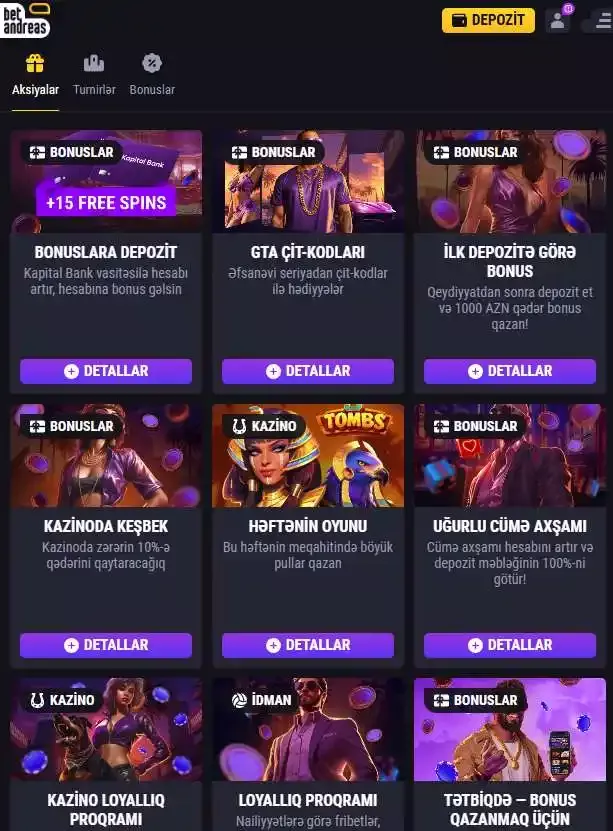613x831 pixels.
Task: Open the Tətbiqdə Bonus promo image
Action: click(510, 729)
